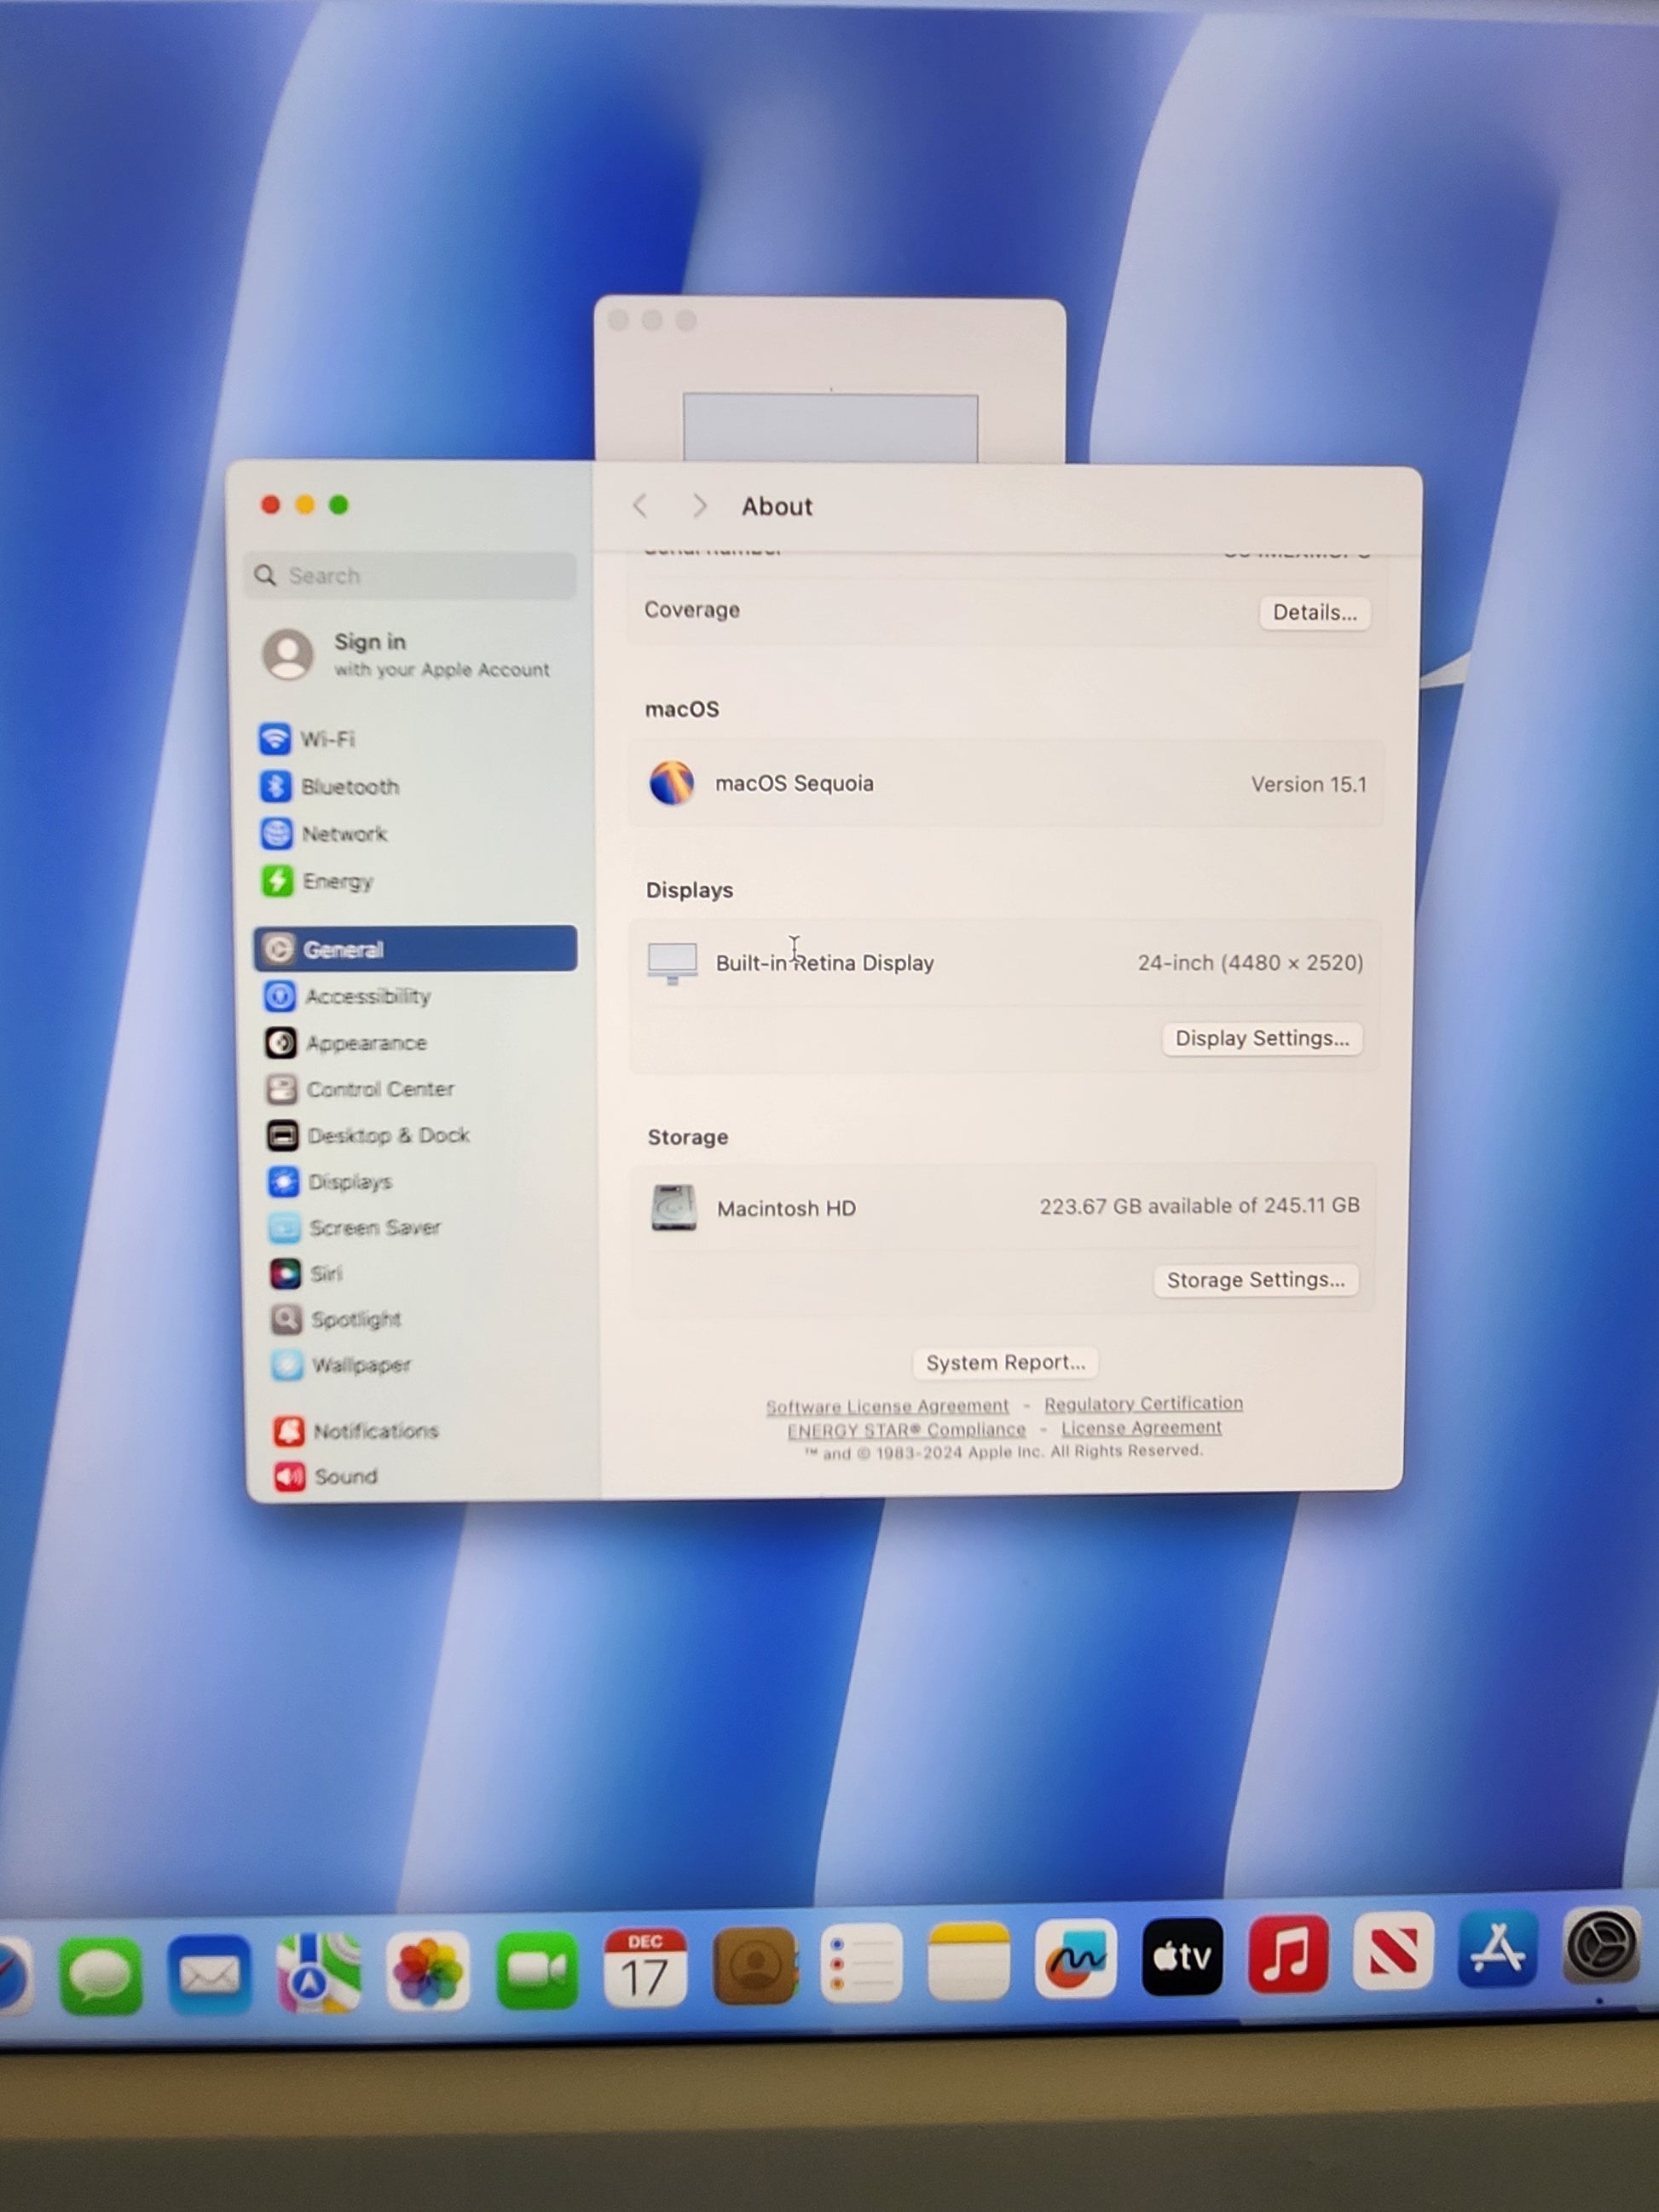Launch Apple TV from the Dock
This screenshot has width=1659, height=2212.
(x=1182, y=1956)
